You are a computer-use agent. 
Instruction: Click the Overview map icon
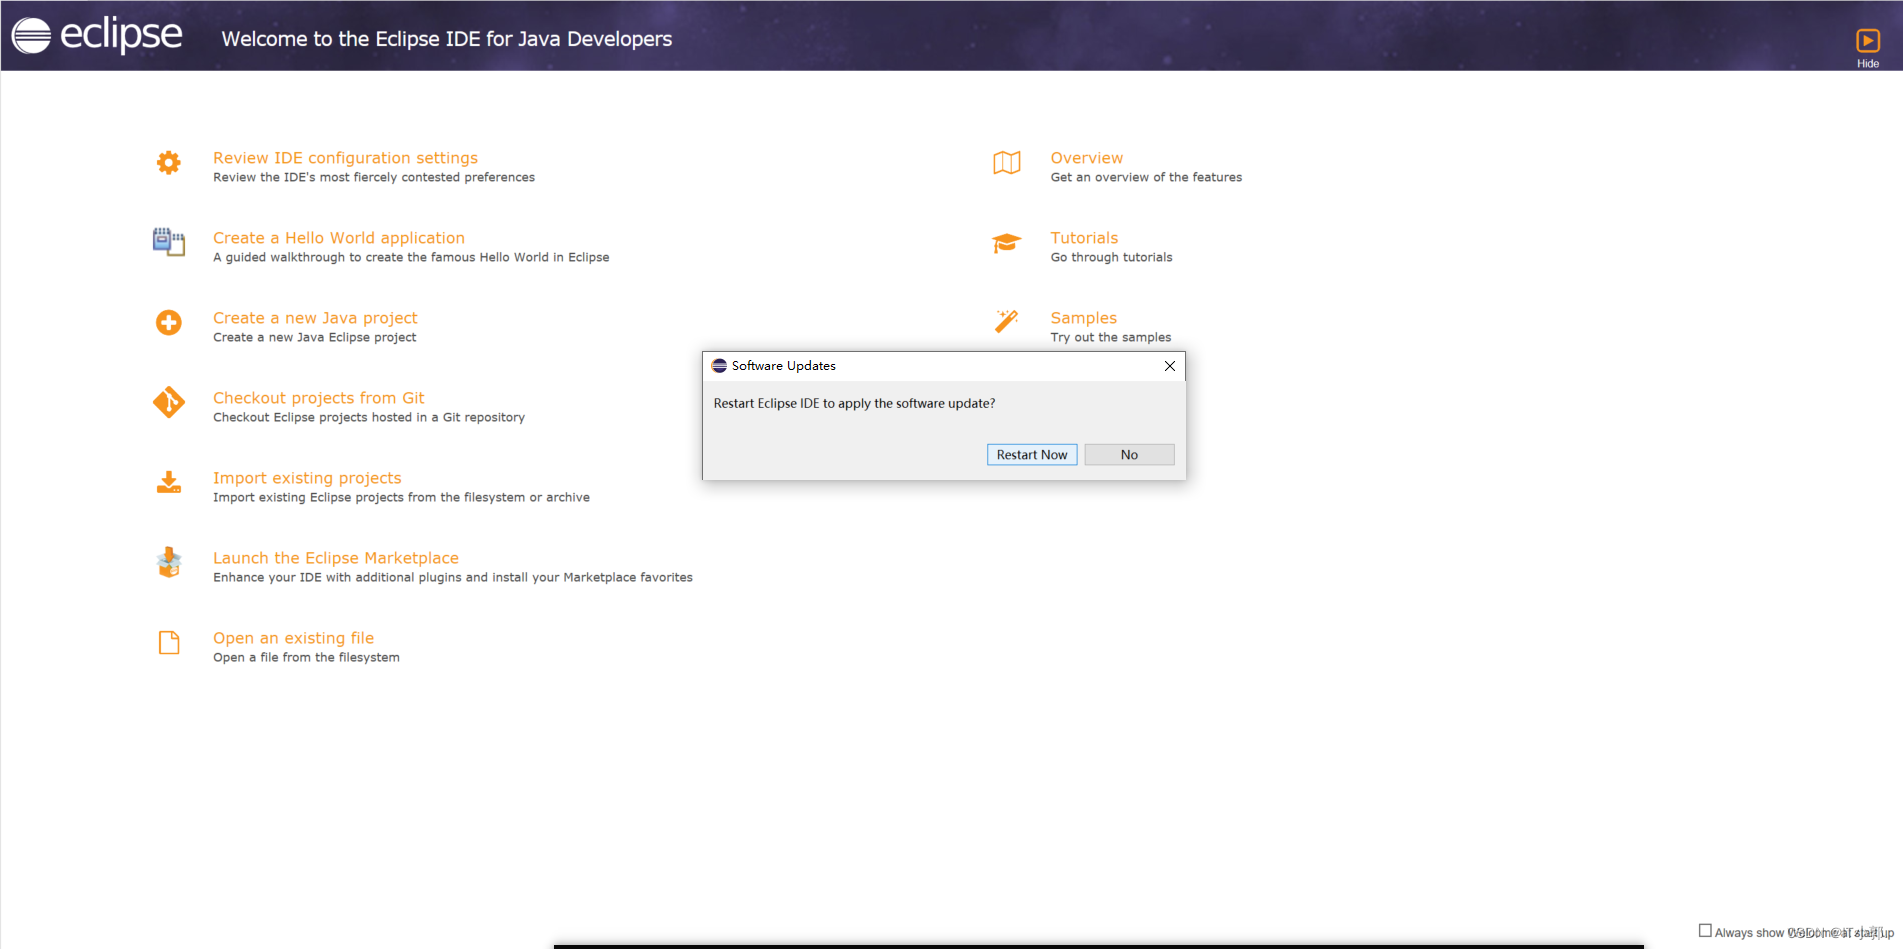(x=1007, y=162)
